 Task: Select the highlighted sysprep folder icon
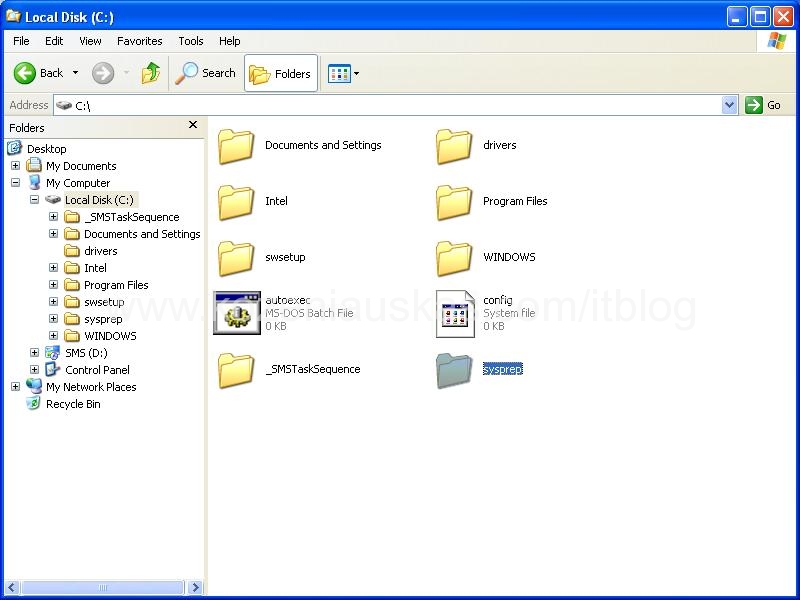[x=454, y=370]
